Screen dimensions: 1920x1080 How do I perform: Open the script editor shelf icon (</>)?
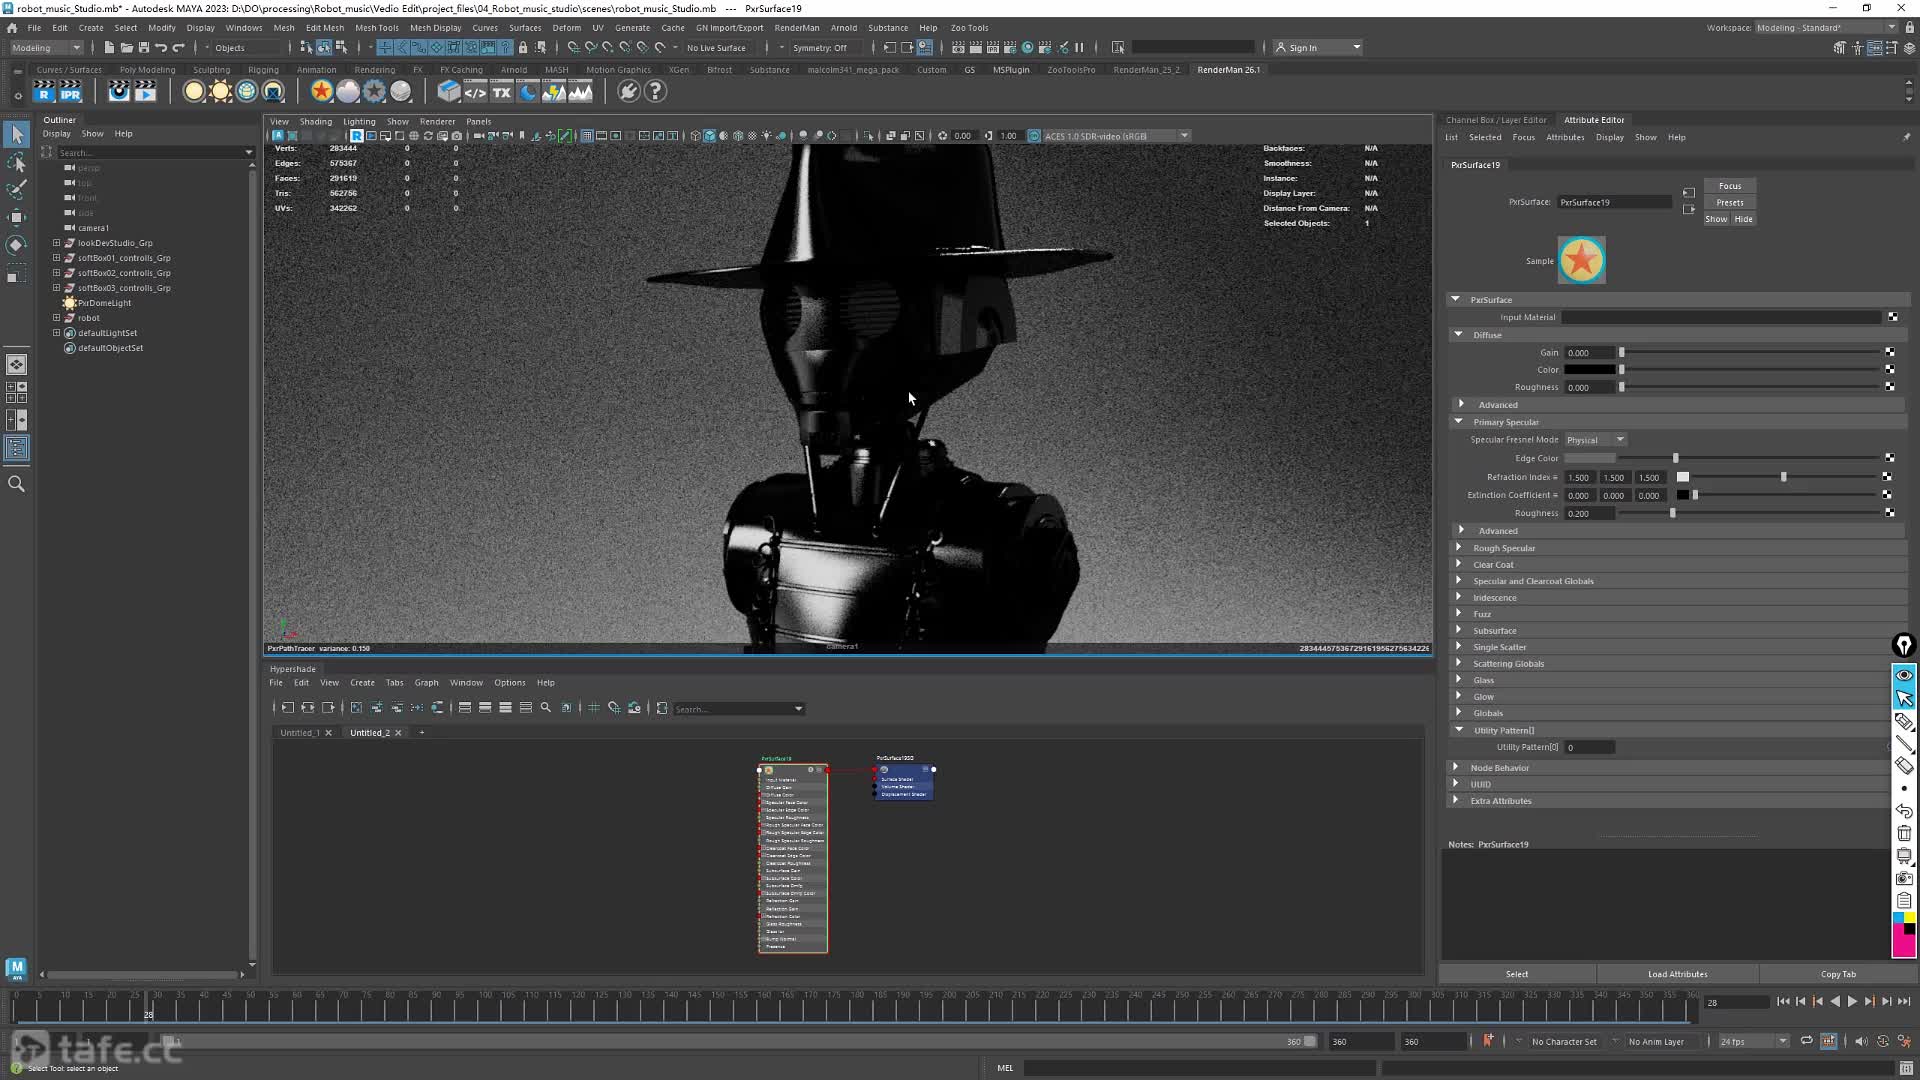click(x=475, y=92)
